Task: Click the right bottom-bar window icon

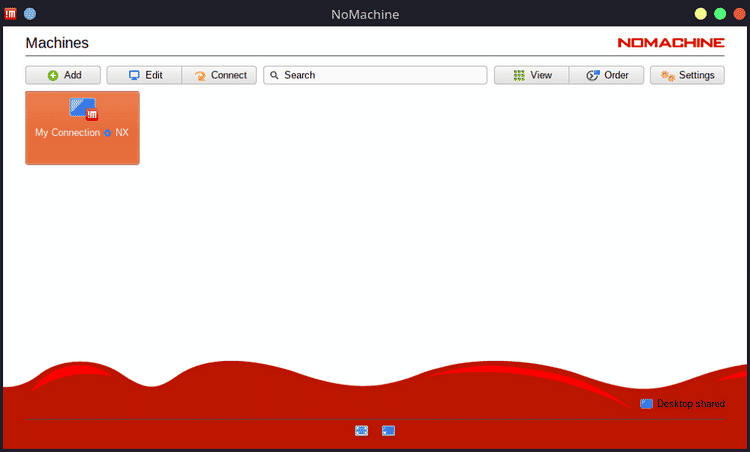Action: [388, 430]
